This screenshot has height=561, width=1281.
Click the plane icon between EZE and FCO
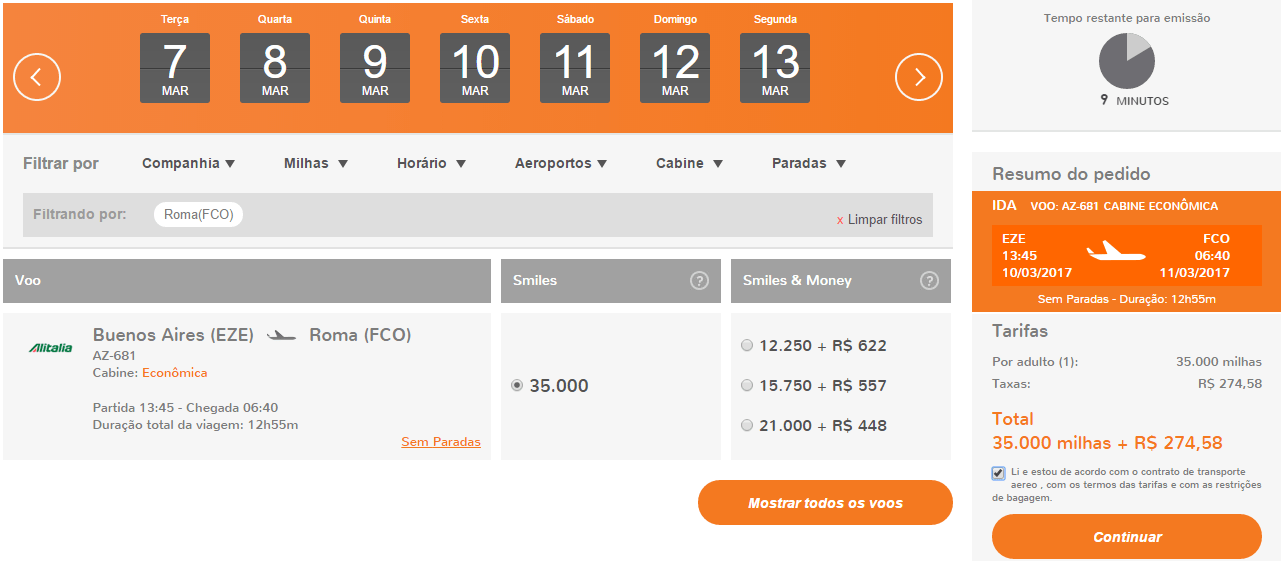click(x=282, y=336)
